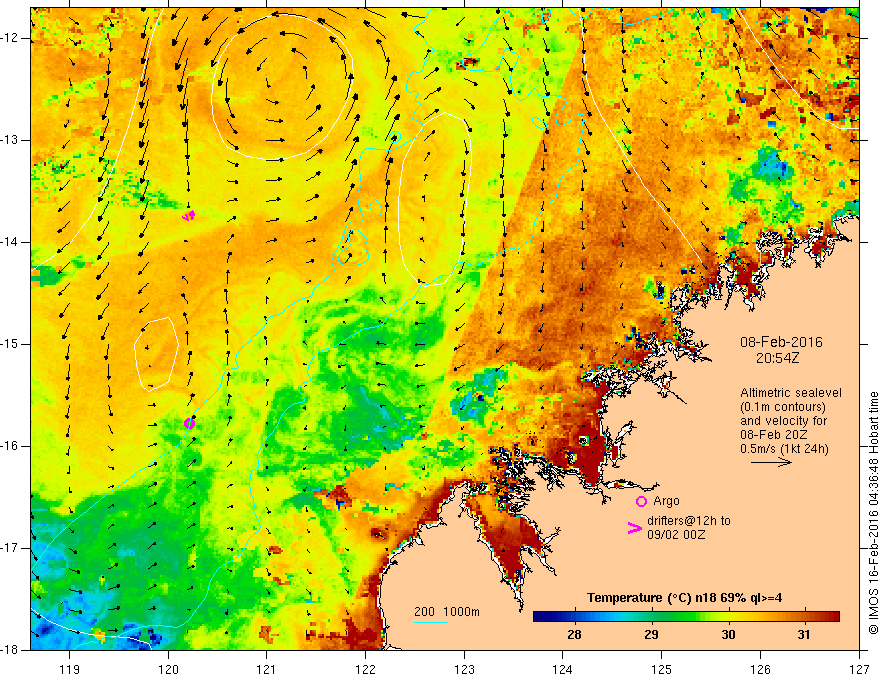
Task: Click the latitude axis label -16
Action: [x=11, y=446]
